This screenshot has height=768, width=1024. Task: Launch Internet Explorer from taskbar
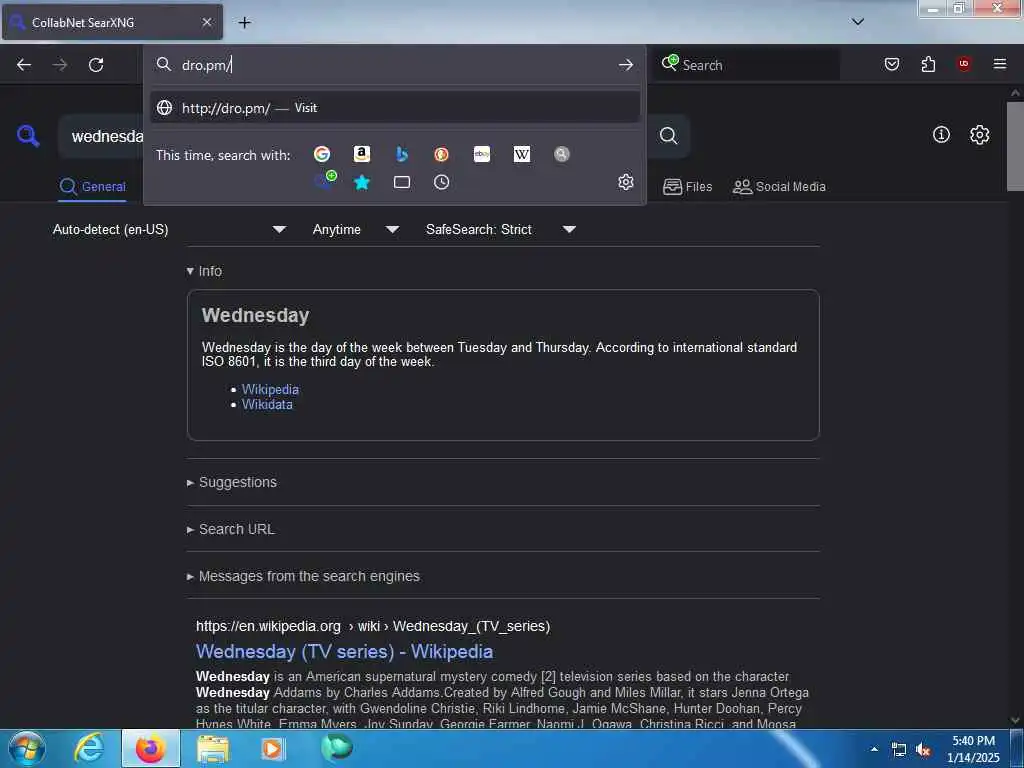pos(89,748)
